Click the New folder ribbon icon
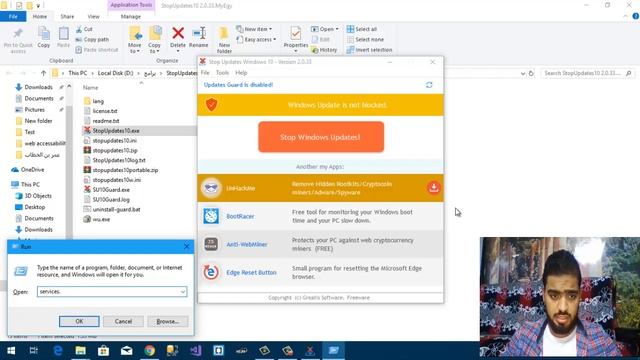The height and width of the screenshot is (360, 640). pos(224,33)
